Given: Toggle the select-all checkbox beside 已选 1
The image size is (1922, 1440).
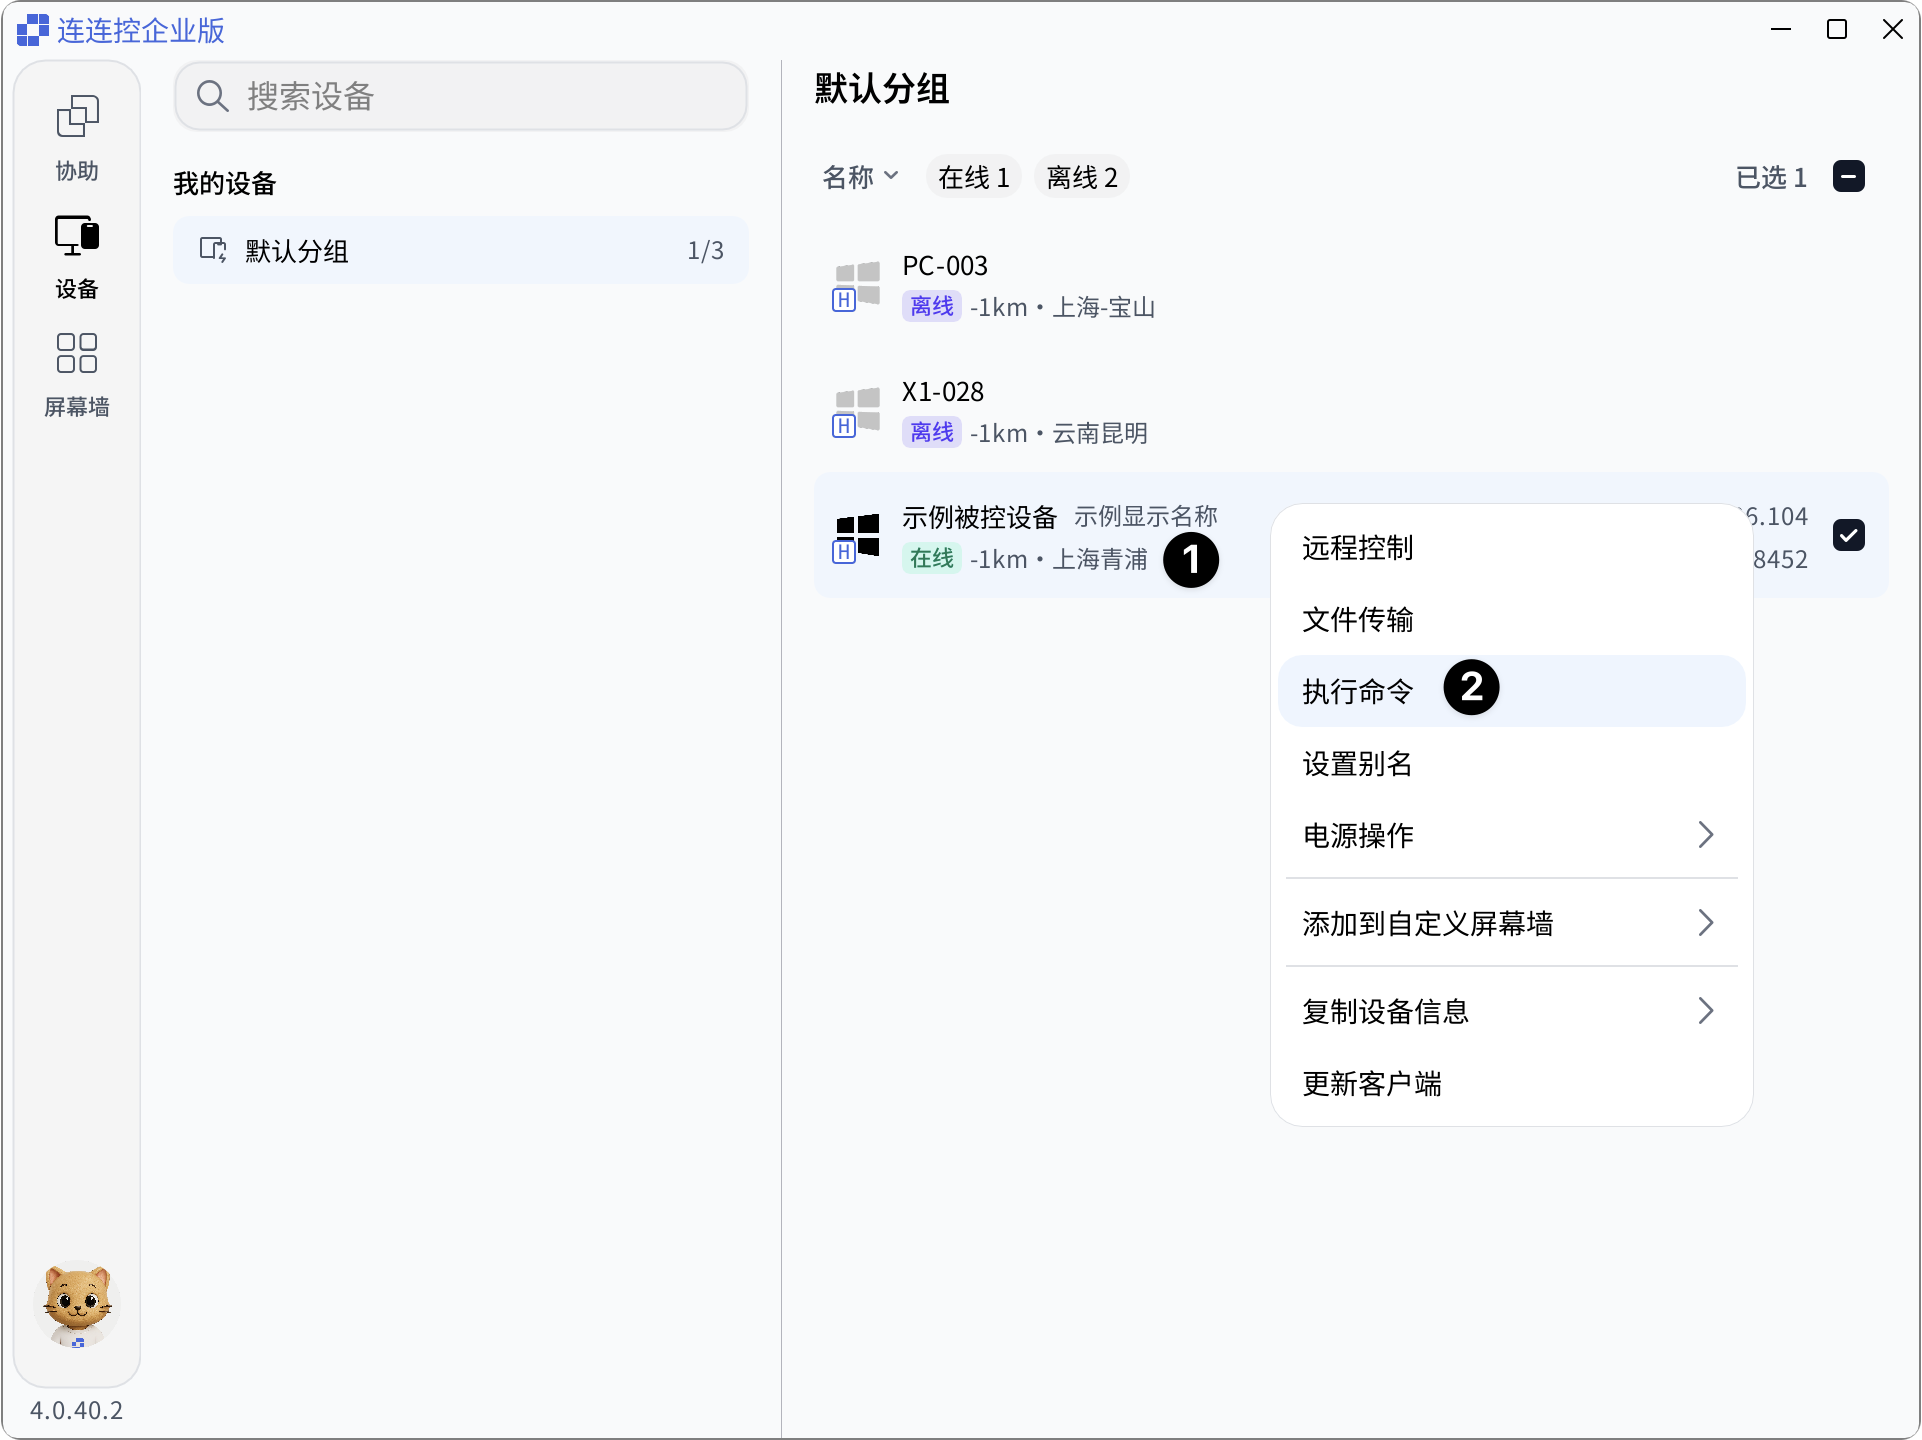Looking at the screenshot, I should pos(1849,176).
